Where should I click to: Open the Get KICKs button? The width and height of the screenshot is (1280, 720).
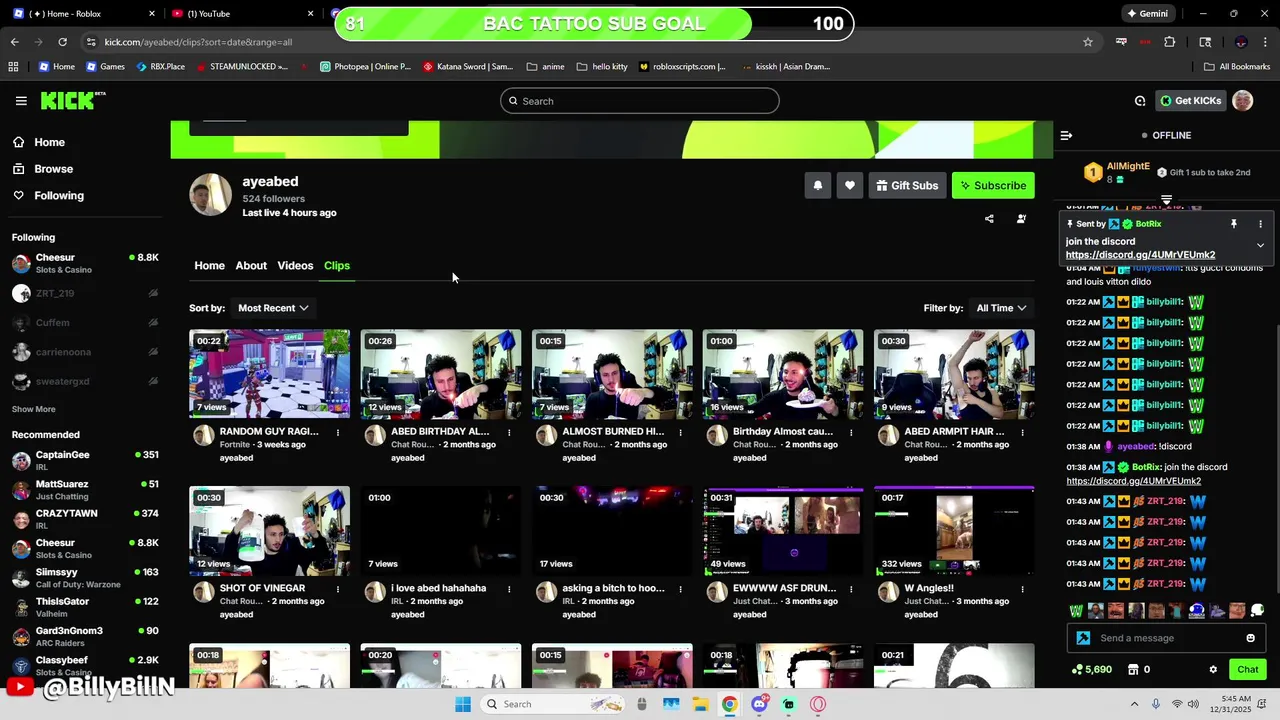point(1190,101)
